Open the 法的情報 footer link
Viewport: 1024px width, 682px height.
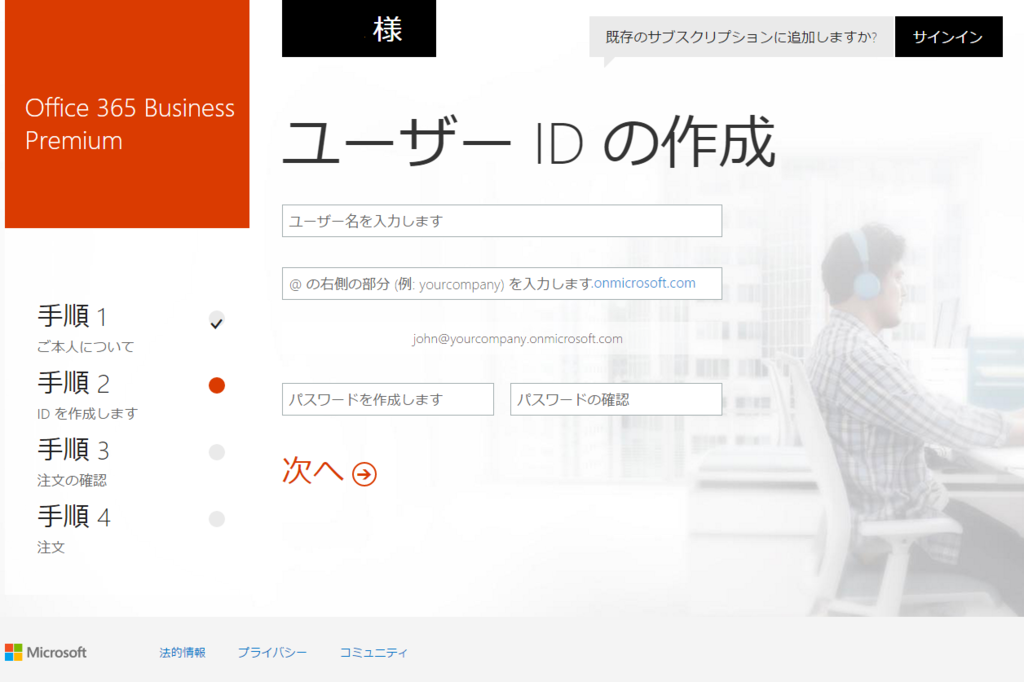pyautogui.click(x=182, y=652)
